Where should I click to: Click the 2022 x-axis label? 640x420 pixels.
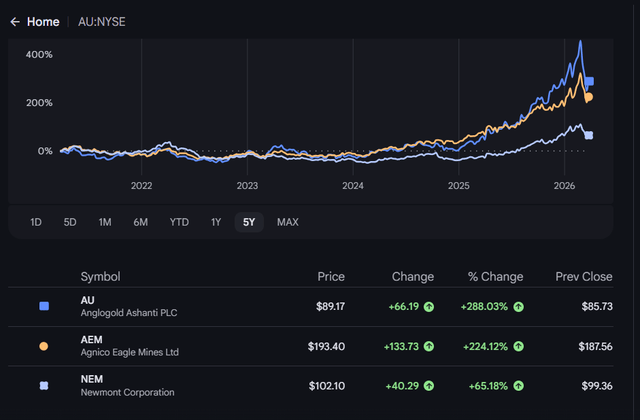tap(142, 186)
